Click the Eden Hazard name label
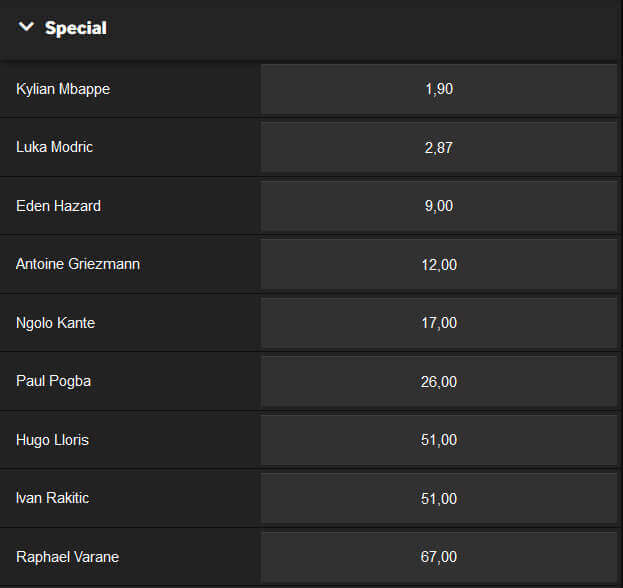The image size is (623, 588). 58,206
